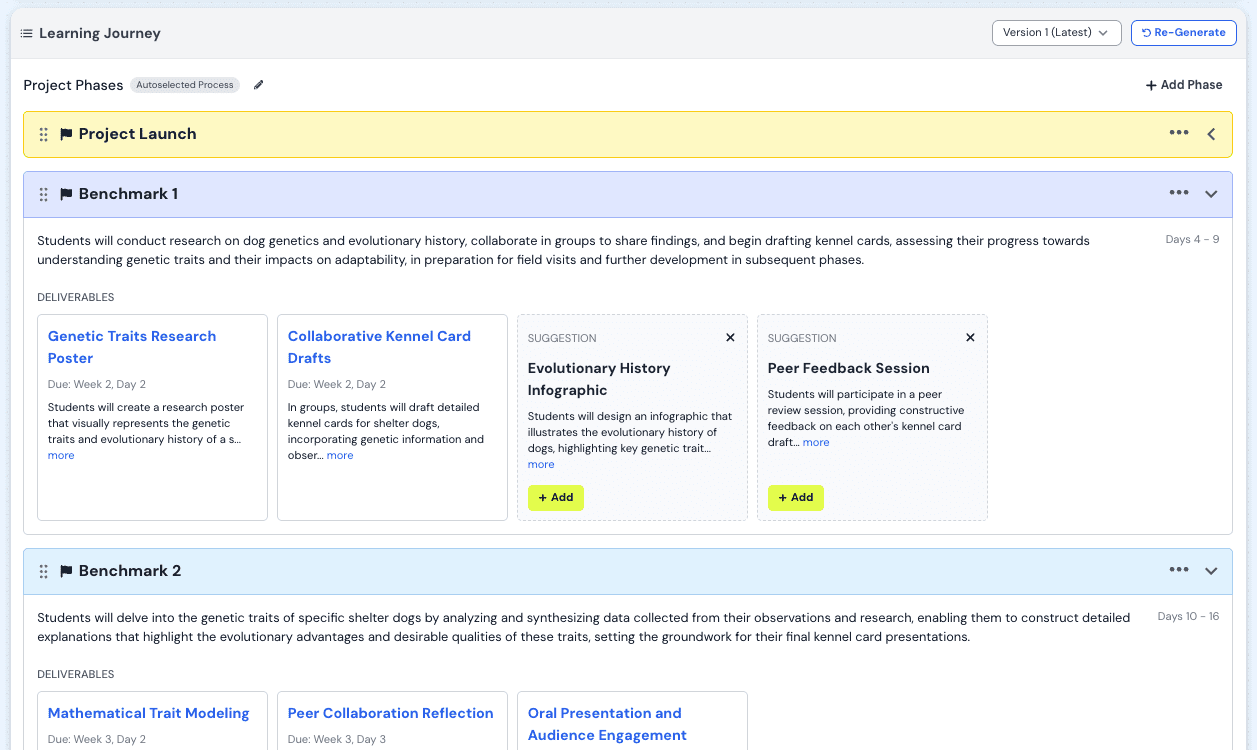
Task: Click the drag handle on Benchmark 1
Action: tap(43, 194)
